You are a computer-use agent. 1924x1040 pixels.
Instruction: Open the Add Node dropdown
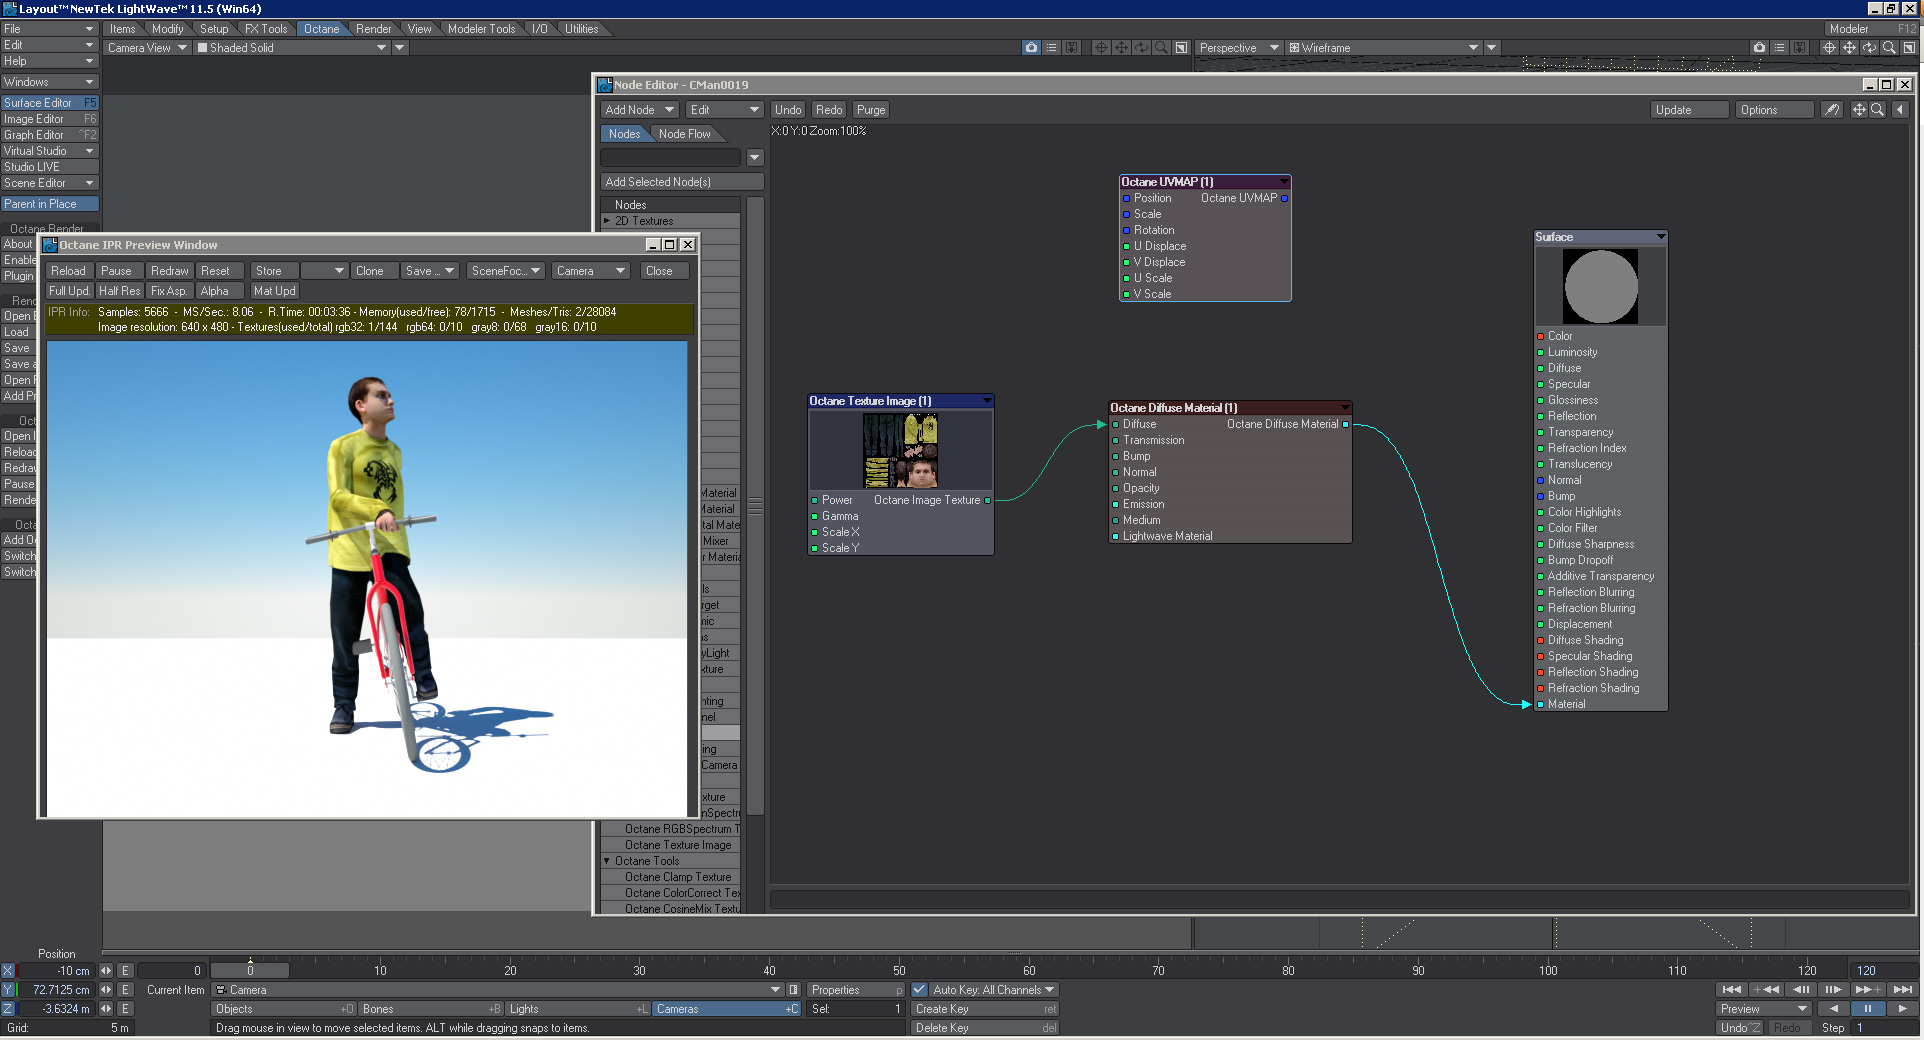coord(640,110)
